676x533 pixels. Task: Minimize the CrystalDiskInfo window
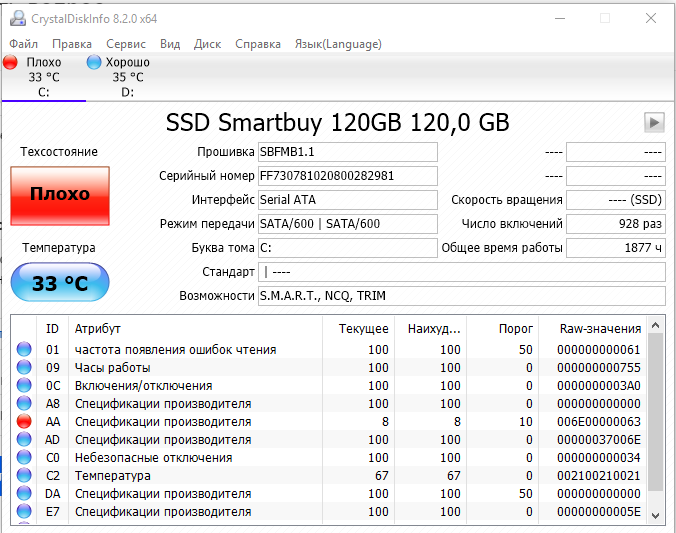click(x=560, y=18)
